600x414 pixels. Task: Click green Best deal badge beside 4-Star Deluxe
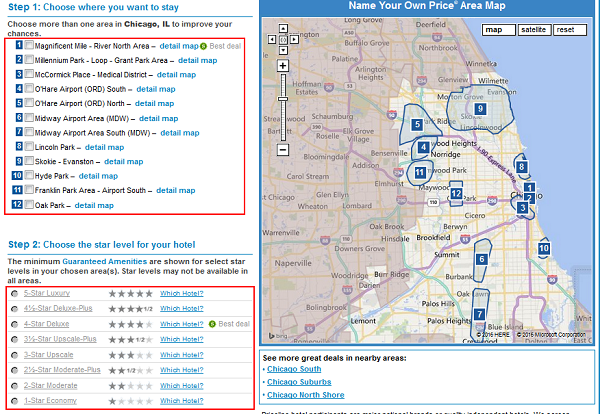[x=212, y=324]
